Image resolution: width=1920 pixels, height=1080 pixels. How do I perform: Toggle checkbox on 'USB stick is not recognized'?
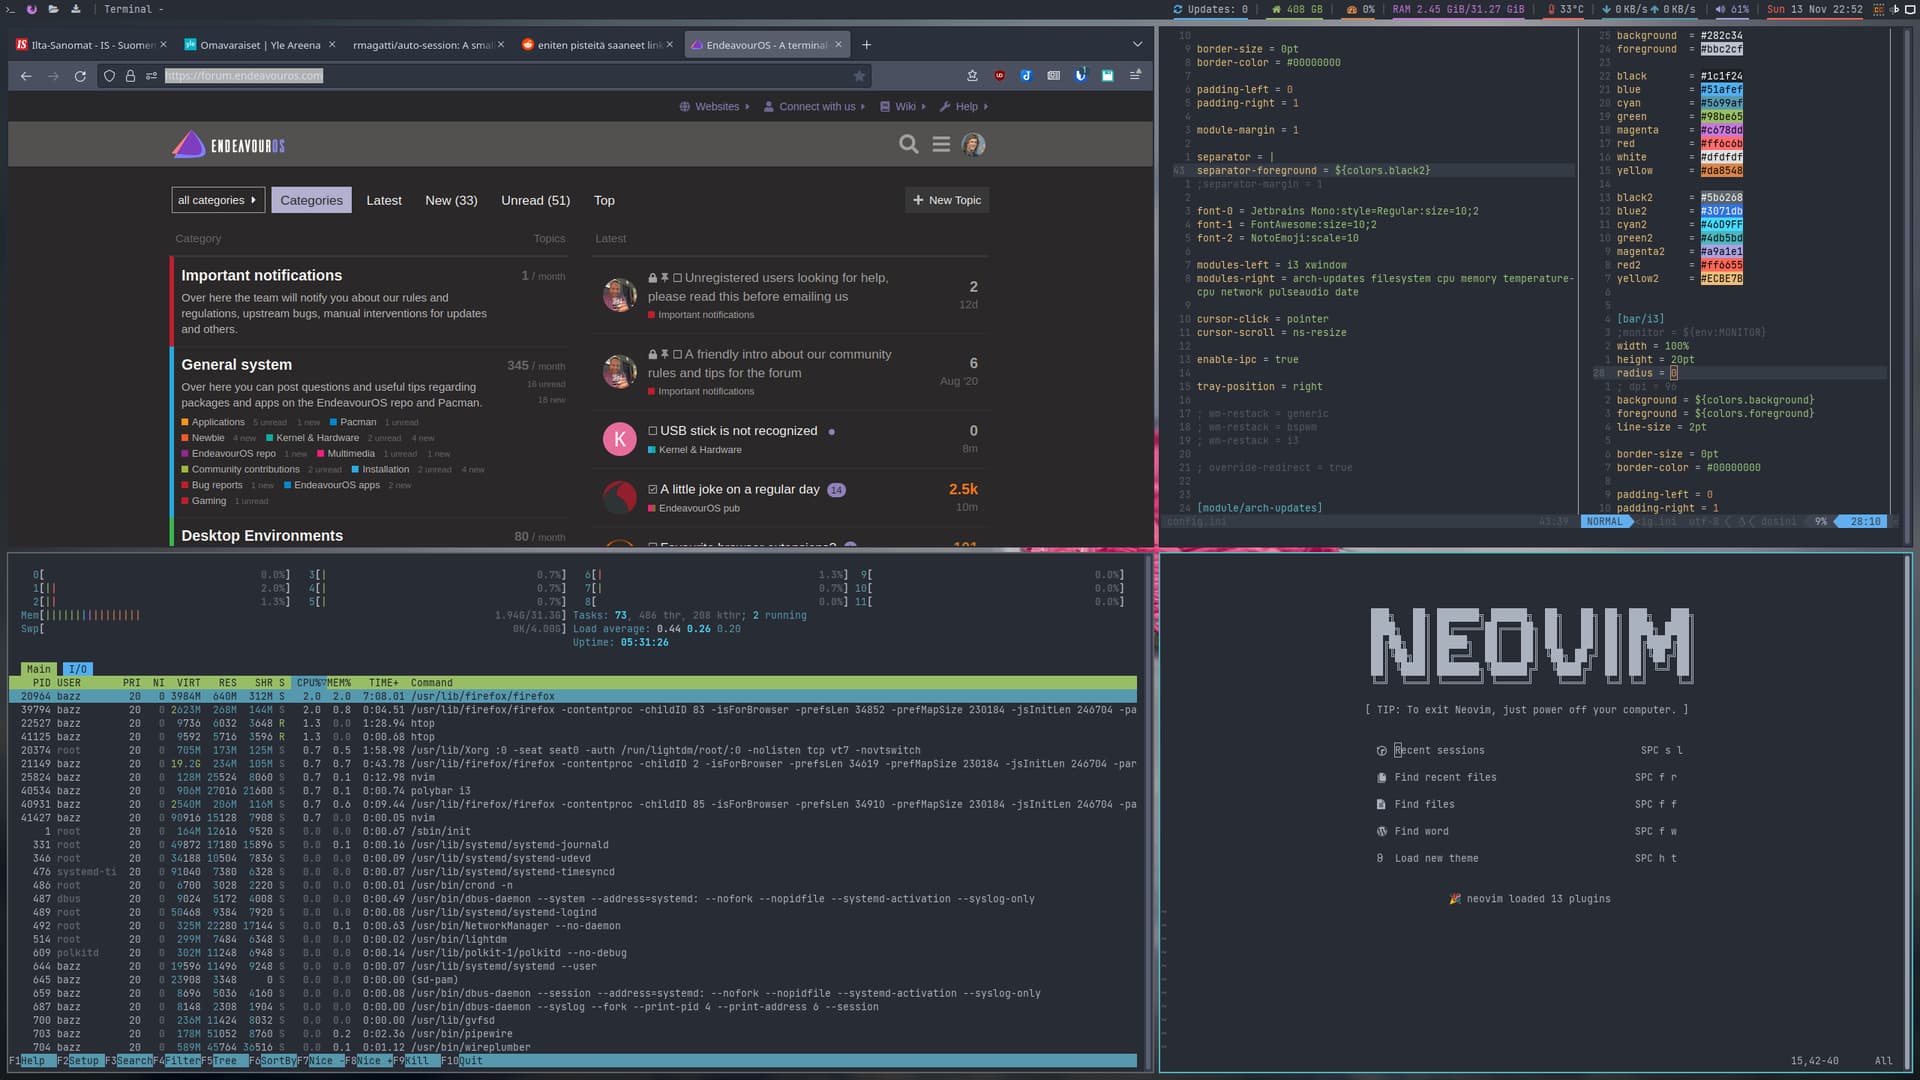click(653, 431)
